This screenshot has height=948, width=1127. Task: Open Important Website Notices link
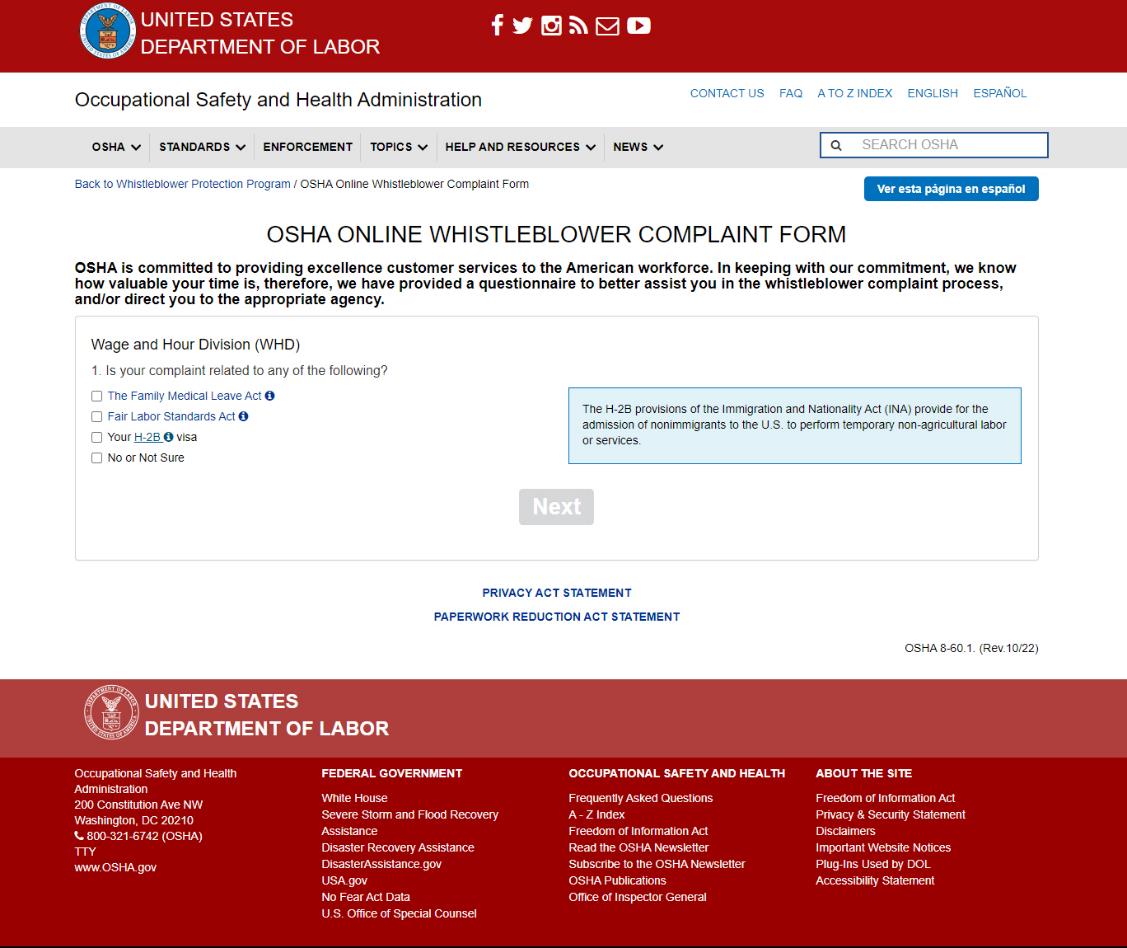coord(883,847)
